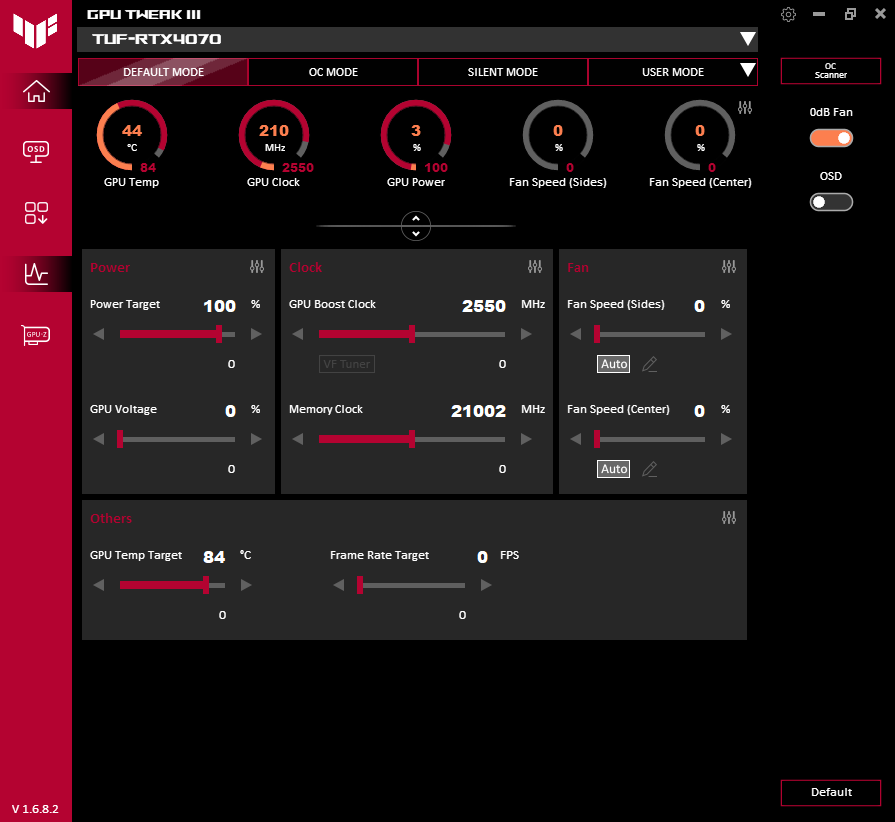The width and height of the screenshot is (895, 822).
Task: Edit Fan Speed (Sides) curve pencil icon
Action: [x=650, y=364]
